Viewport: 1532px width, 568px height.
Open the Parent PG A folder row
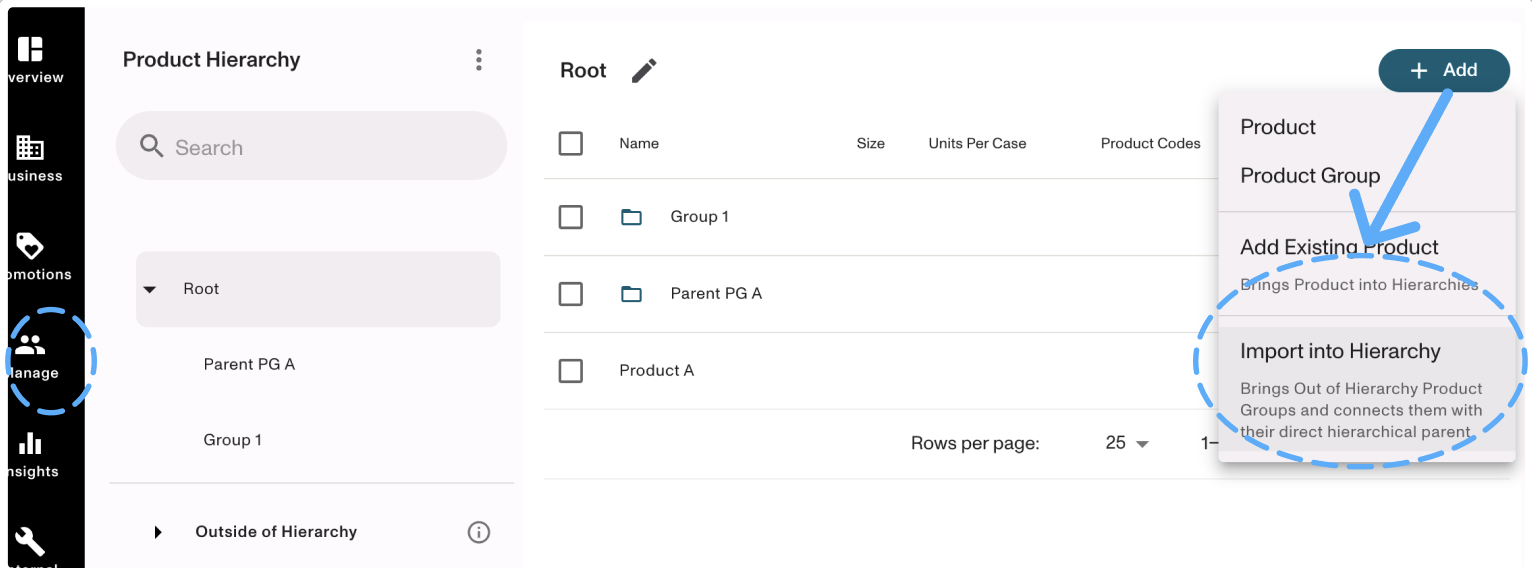(x=715, y=294)
